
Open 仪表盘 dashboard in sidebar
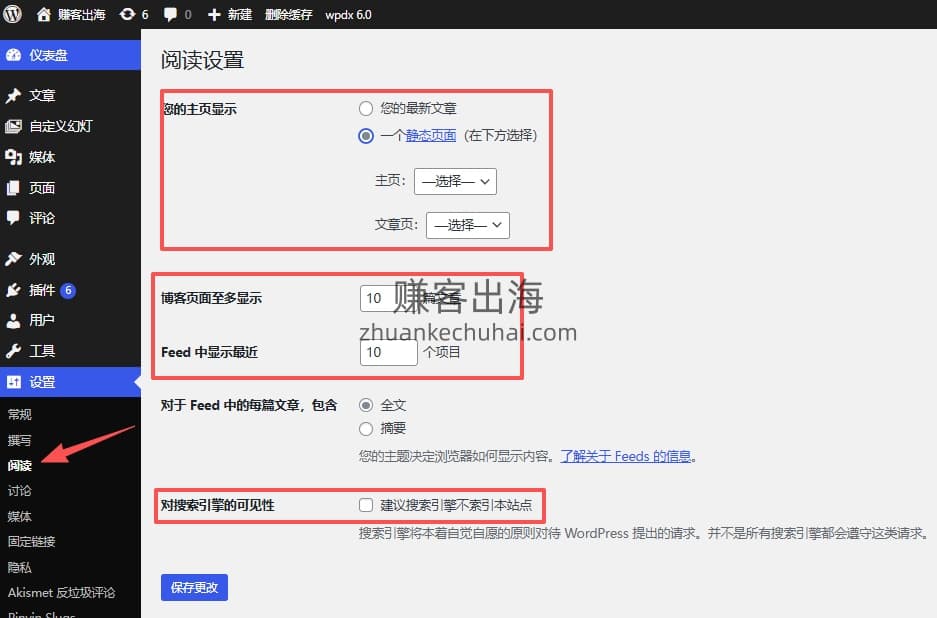click(48, 55)
